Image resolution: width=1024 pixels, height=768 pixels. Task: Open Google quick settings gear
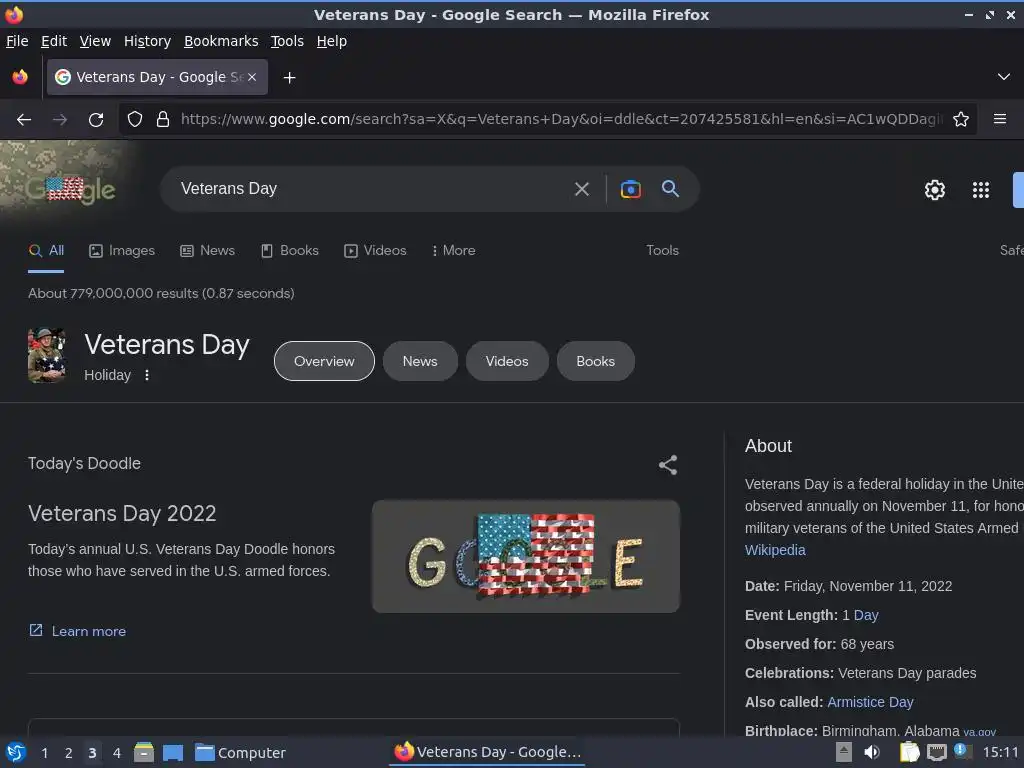tap(935, 190)
